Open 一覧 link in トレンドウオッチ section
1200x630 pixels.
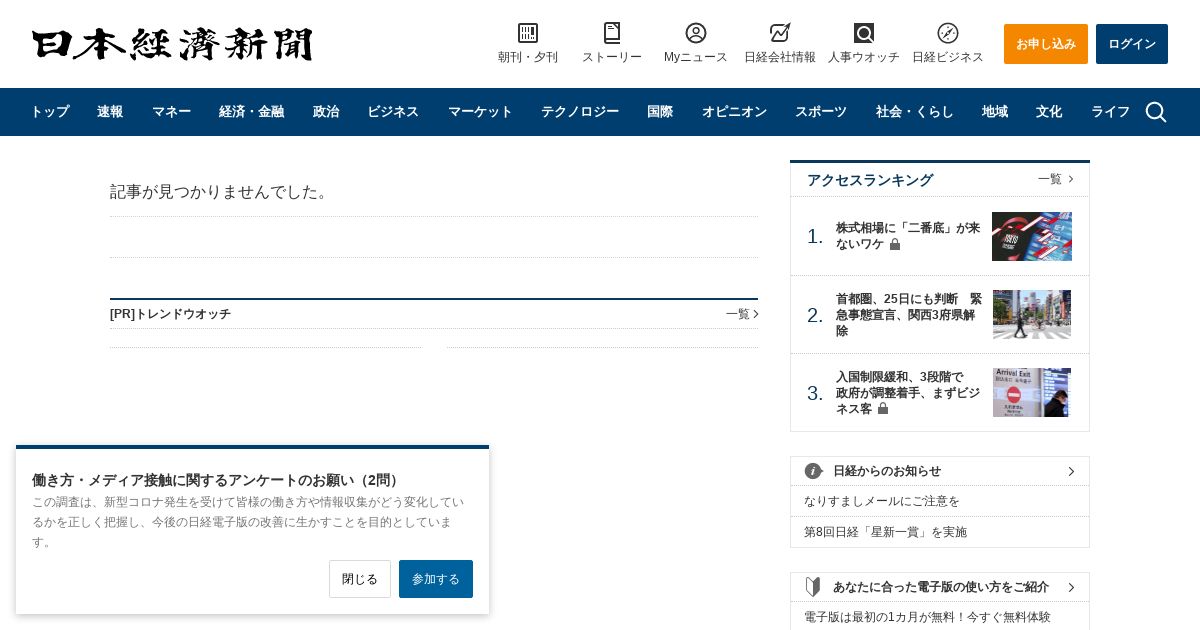coord(742,314)
